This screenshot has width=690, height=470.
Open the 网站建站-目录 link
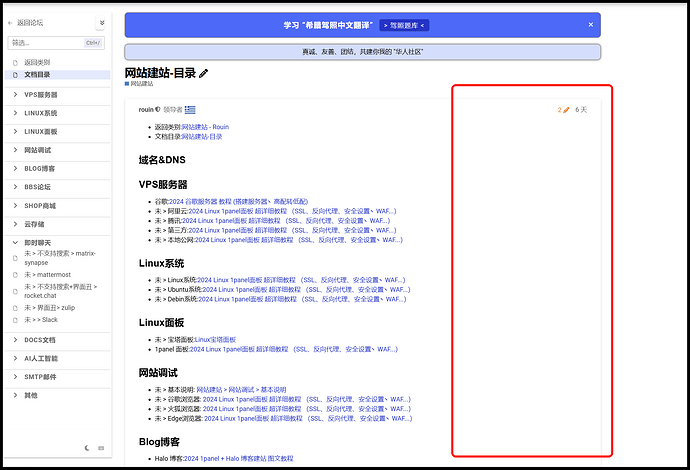202,136
